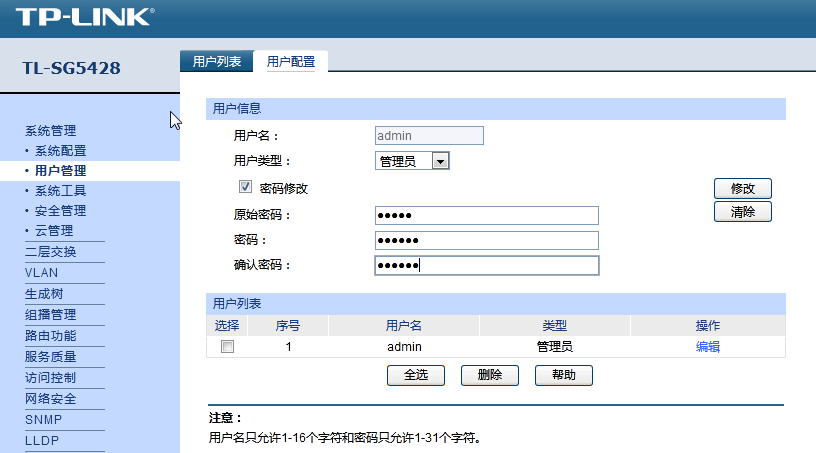This screenshot has width=816, height=453.
Task: Focus the 原始密码 input field
Action: click(487, 216)
